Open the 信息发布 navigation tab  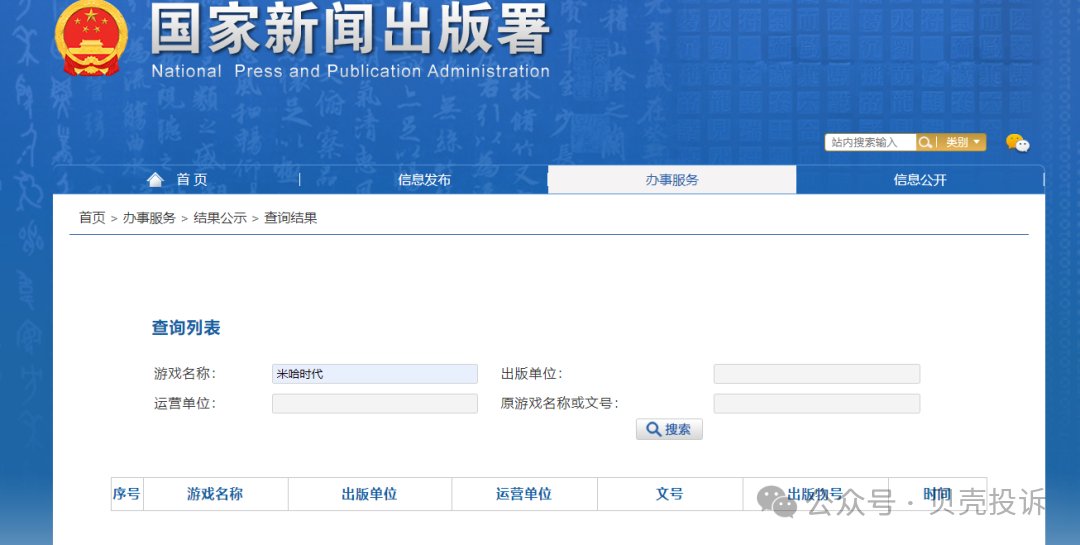pos(424,180)
